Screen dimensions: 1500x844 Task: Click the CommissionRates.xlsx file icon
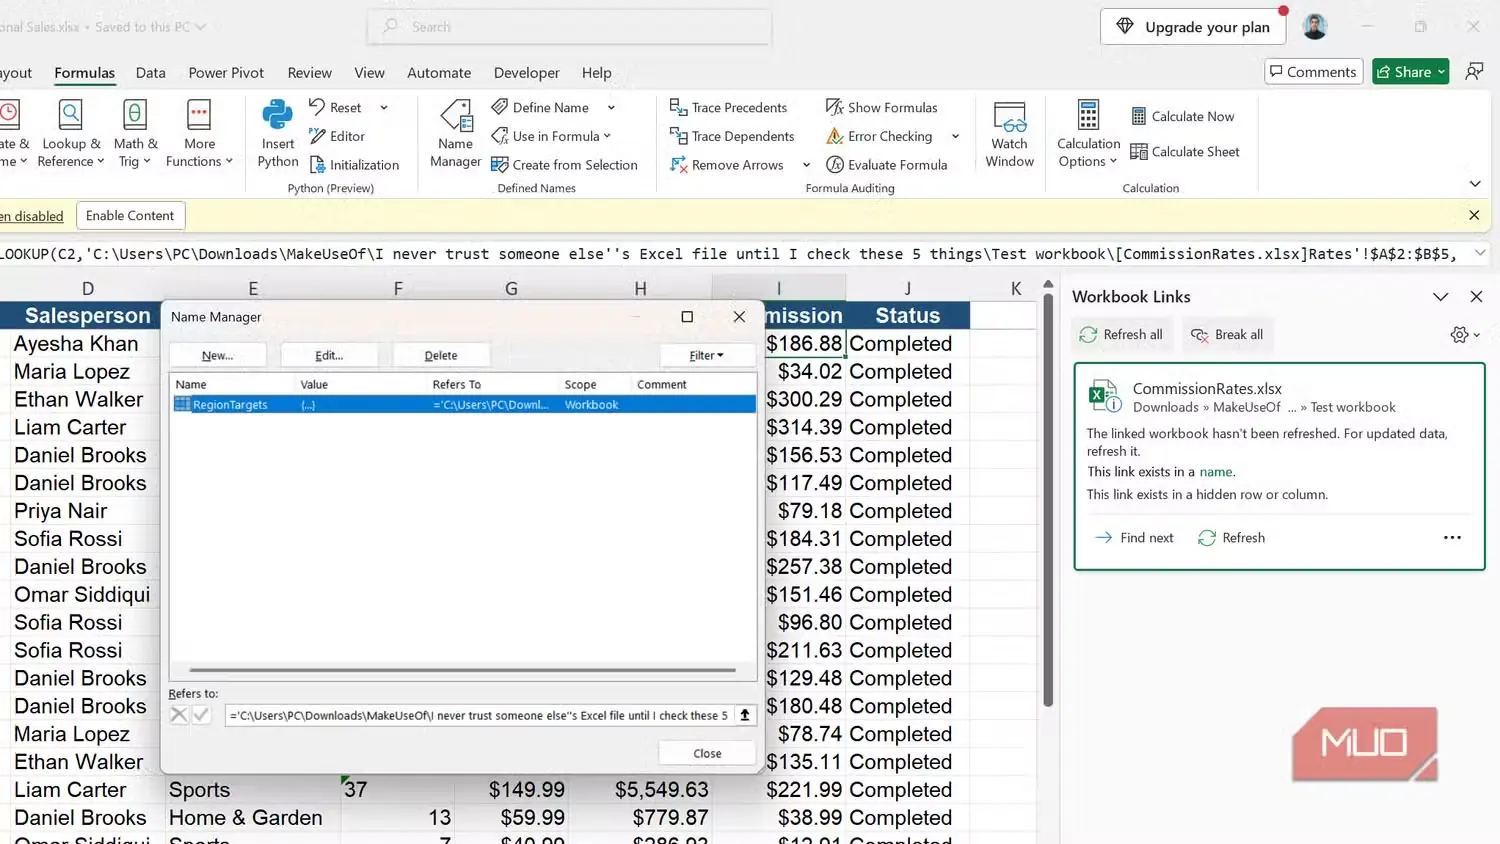click(1104, 396)
